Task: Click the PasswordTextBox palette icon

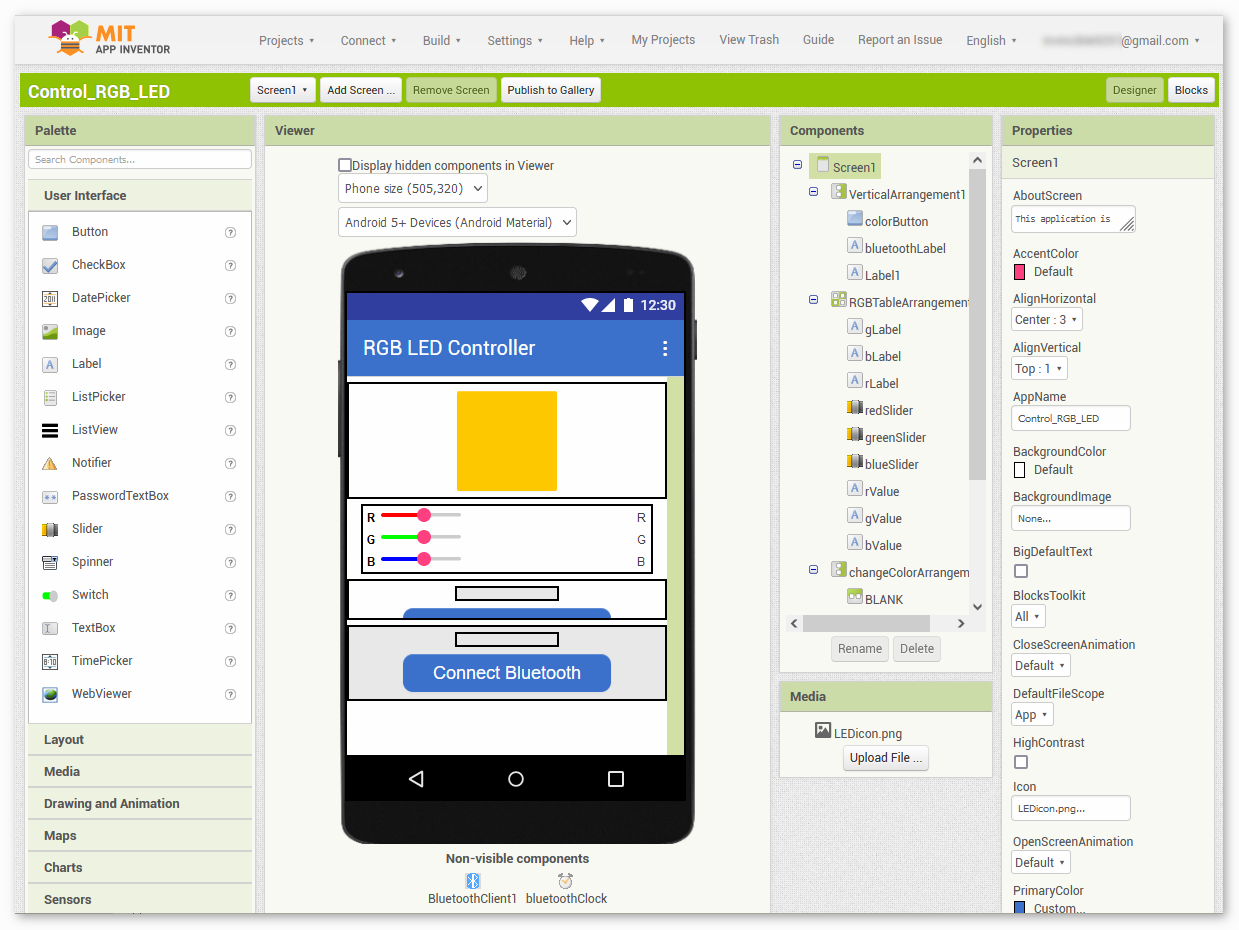Action: coord(50,496)
